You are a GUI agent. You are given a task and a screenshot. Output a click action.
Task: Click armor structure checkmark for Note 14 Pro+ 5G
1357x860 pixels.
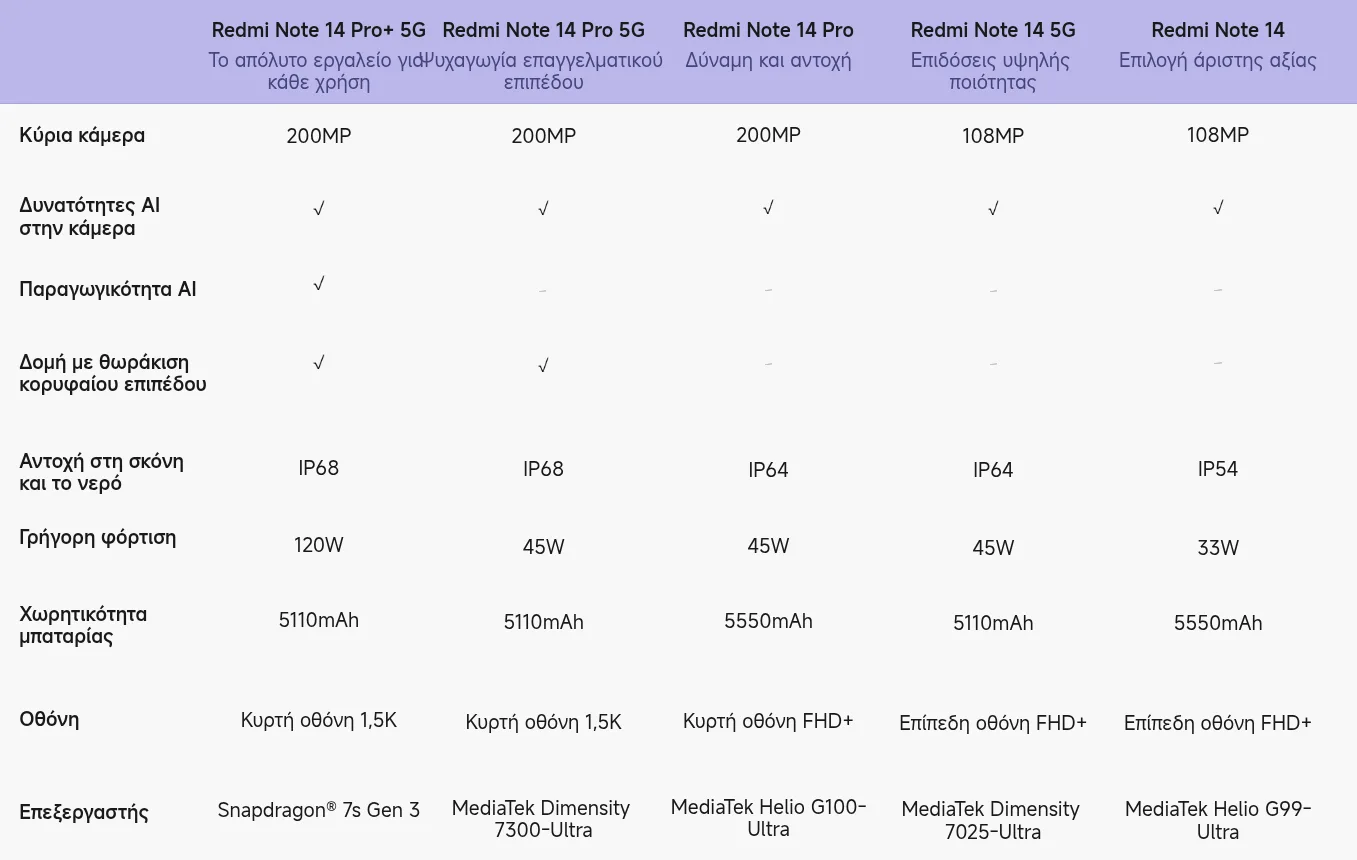pos(319,362)
